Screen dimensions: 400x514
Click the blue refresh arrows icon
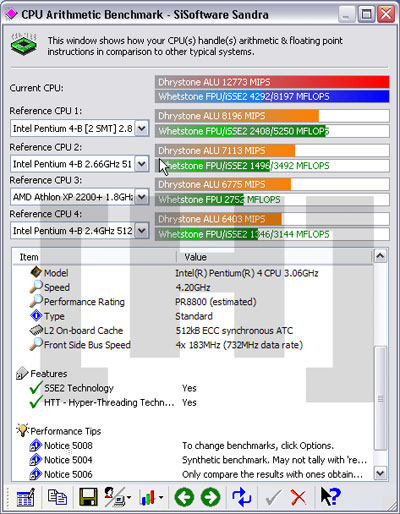(x=242, y=498)
